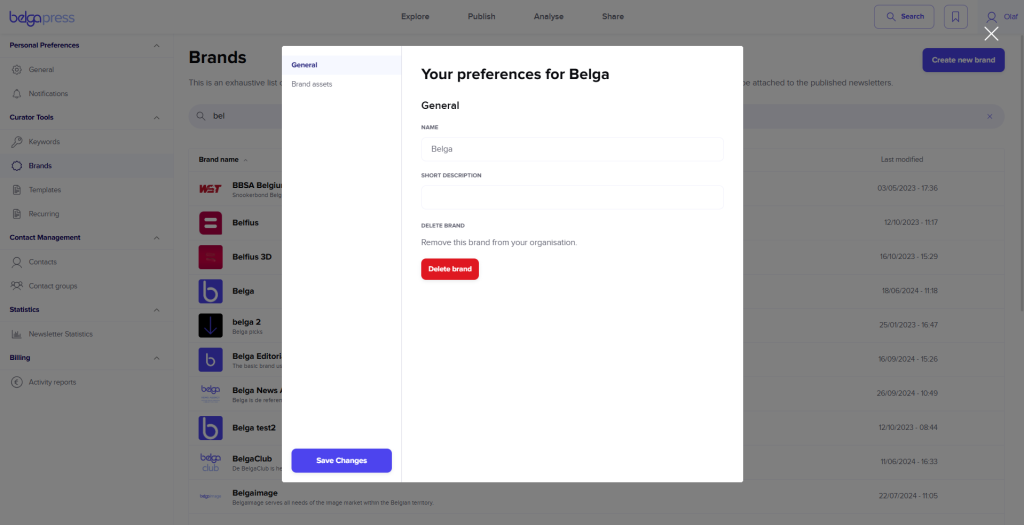The width and height of the screenshot is (1024, 525).
Task: Click the date 22/07/2024 - 11:05
Action: tap(908, 496)
